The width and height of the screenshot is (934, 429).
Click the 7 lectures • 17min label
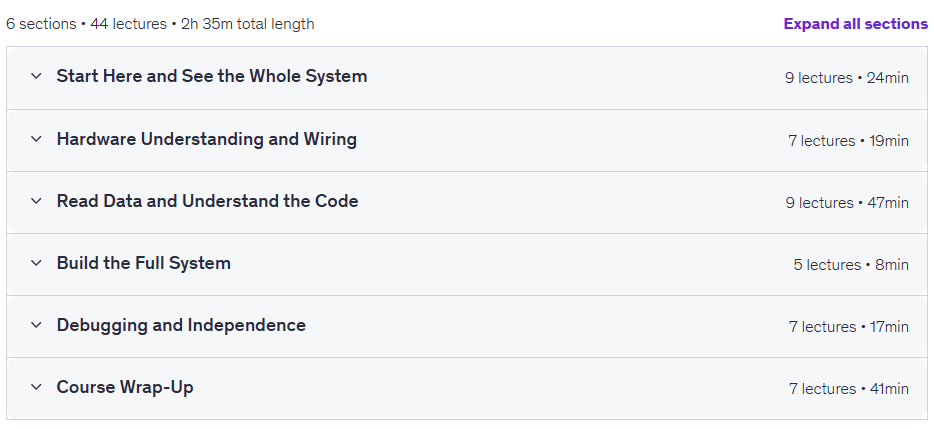coord(849,327)
